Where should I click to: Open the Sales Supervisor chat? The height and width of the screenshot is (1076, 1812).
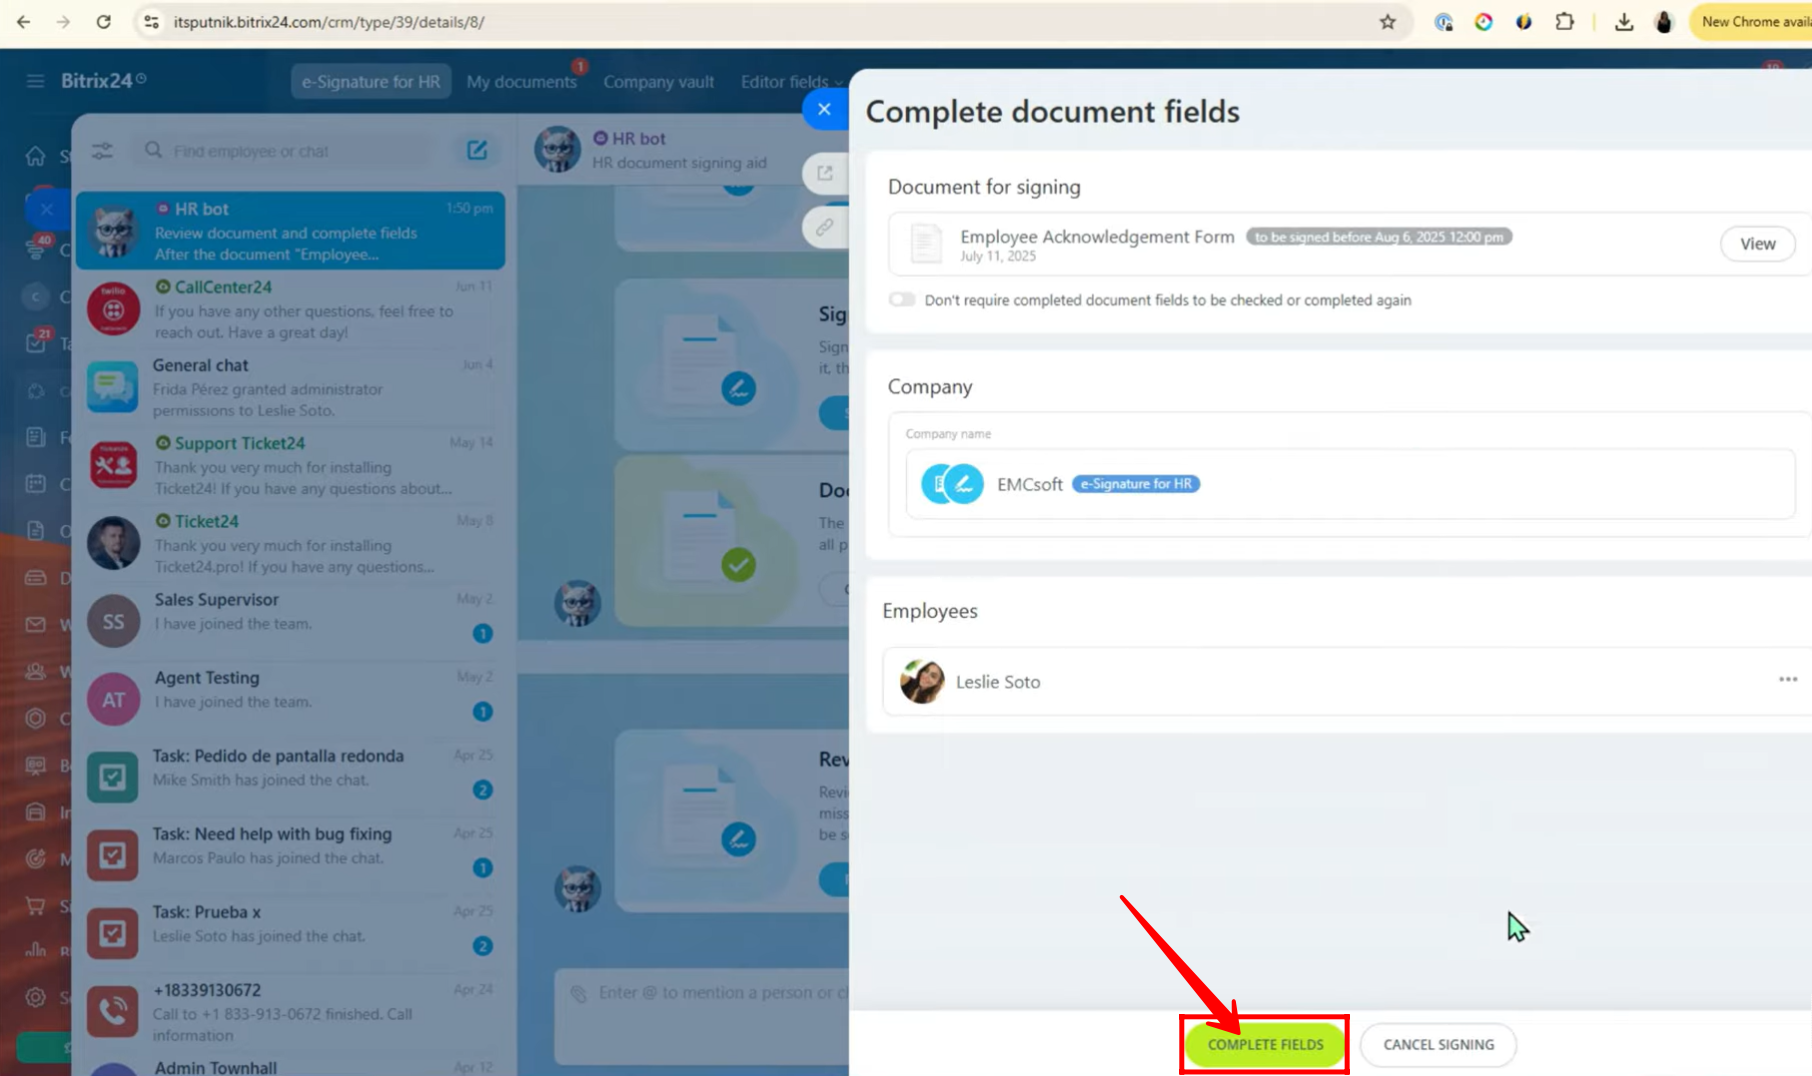coord(291,621)
